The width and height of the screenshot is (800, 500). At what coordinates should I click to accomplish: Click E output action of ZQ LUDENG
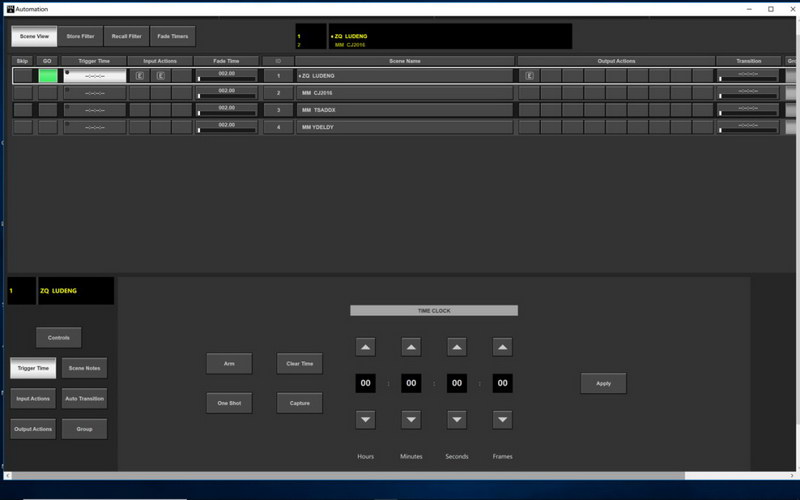click(x=529, y=76)
